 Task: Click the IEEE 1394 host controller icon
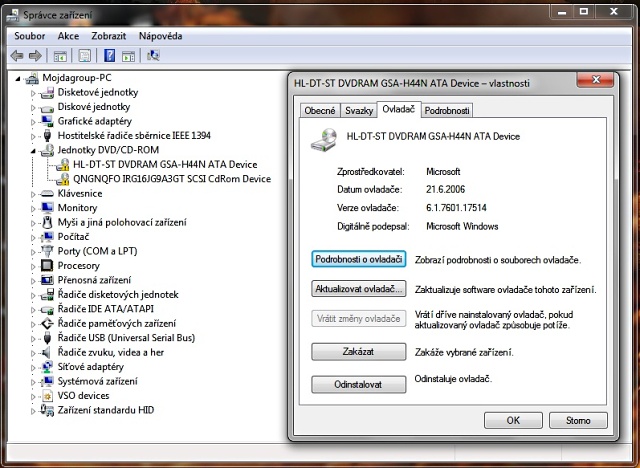47,136
